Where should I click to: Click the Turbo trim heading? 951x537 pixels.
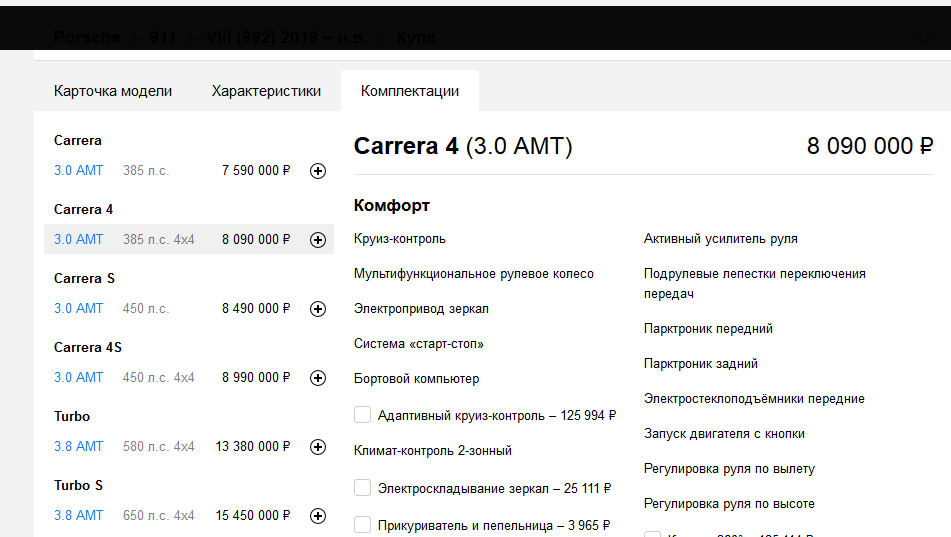72,416
